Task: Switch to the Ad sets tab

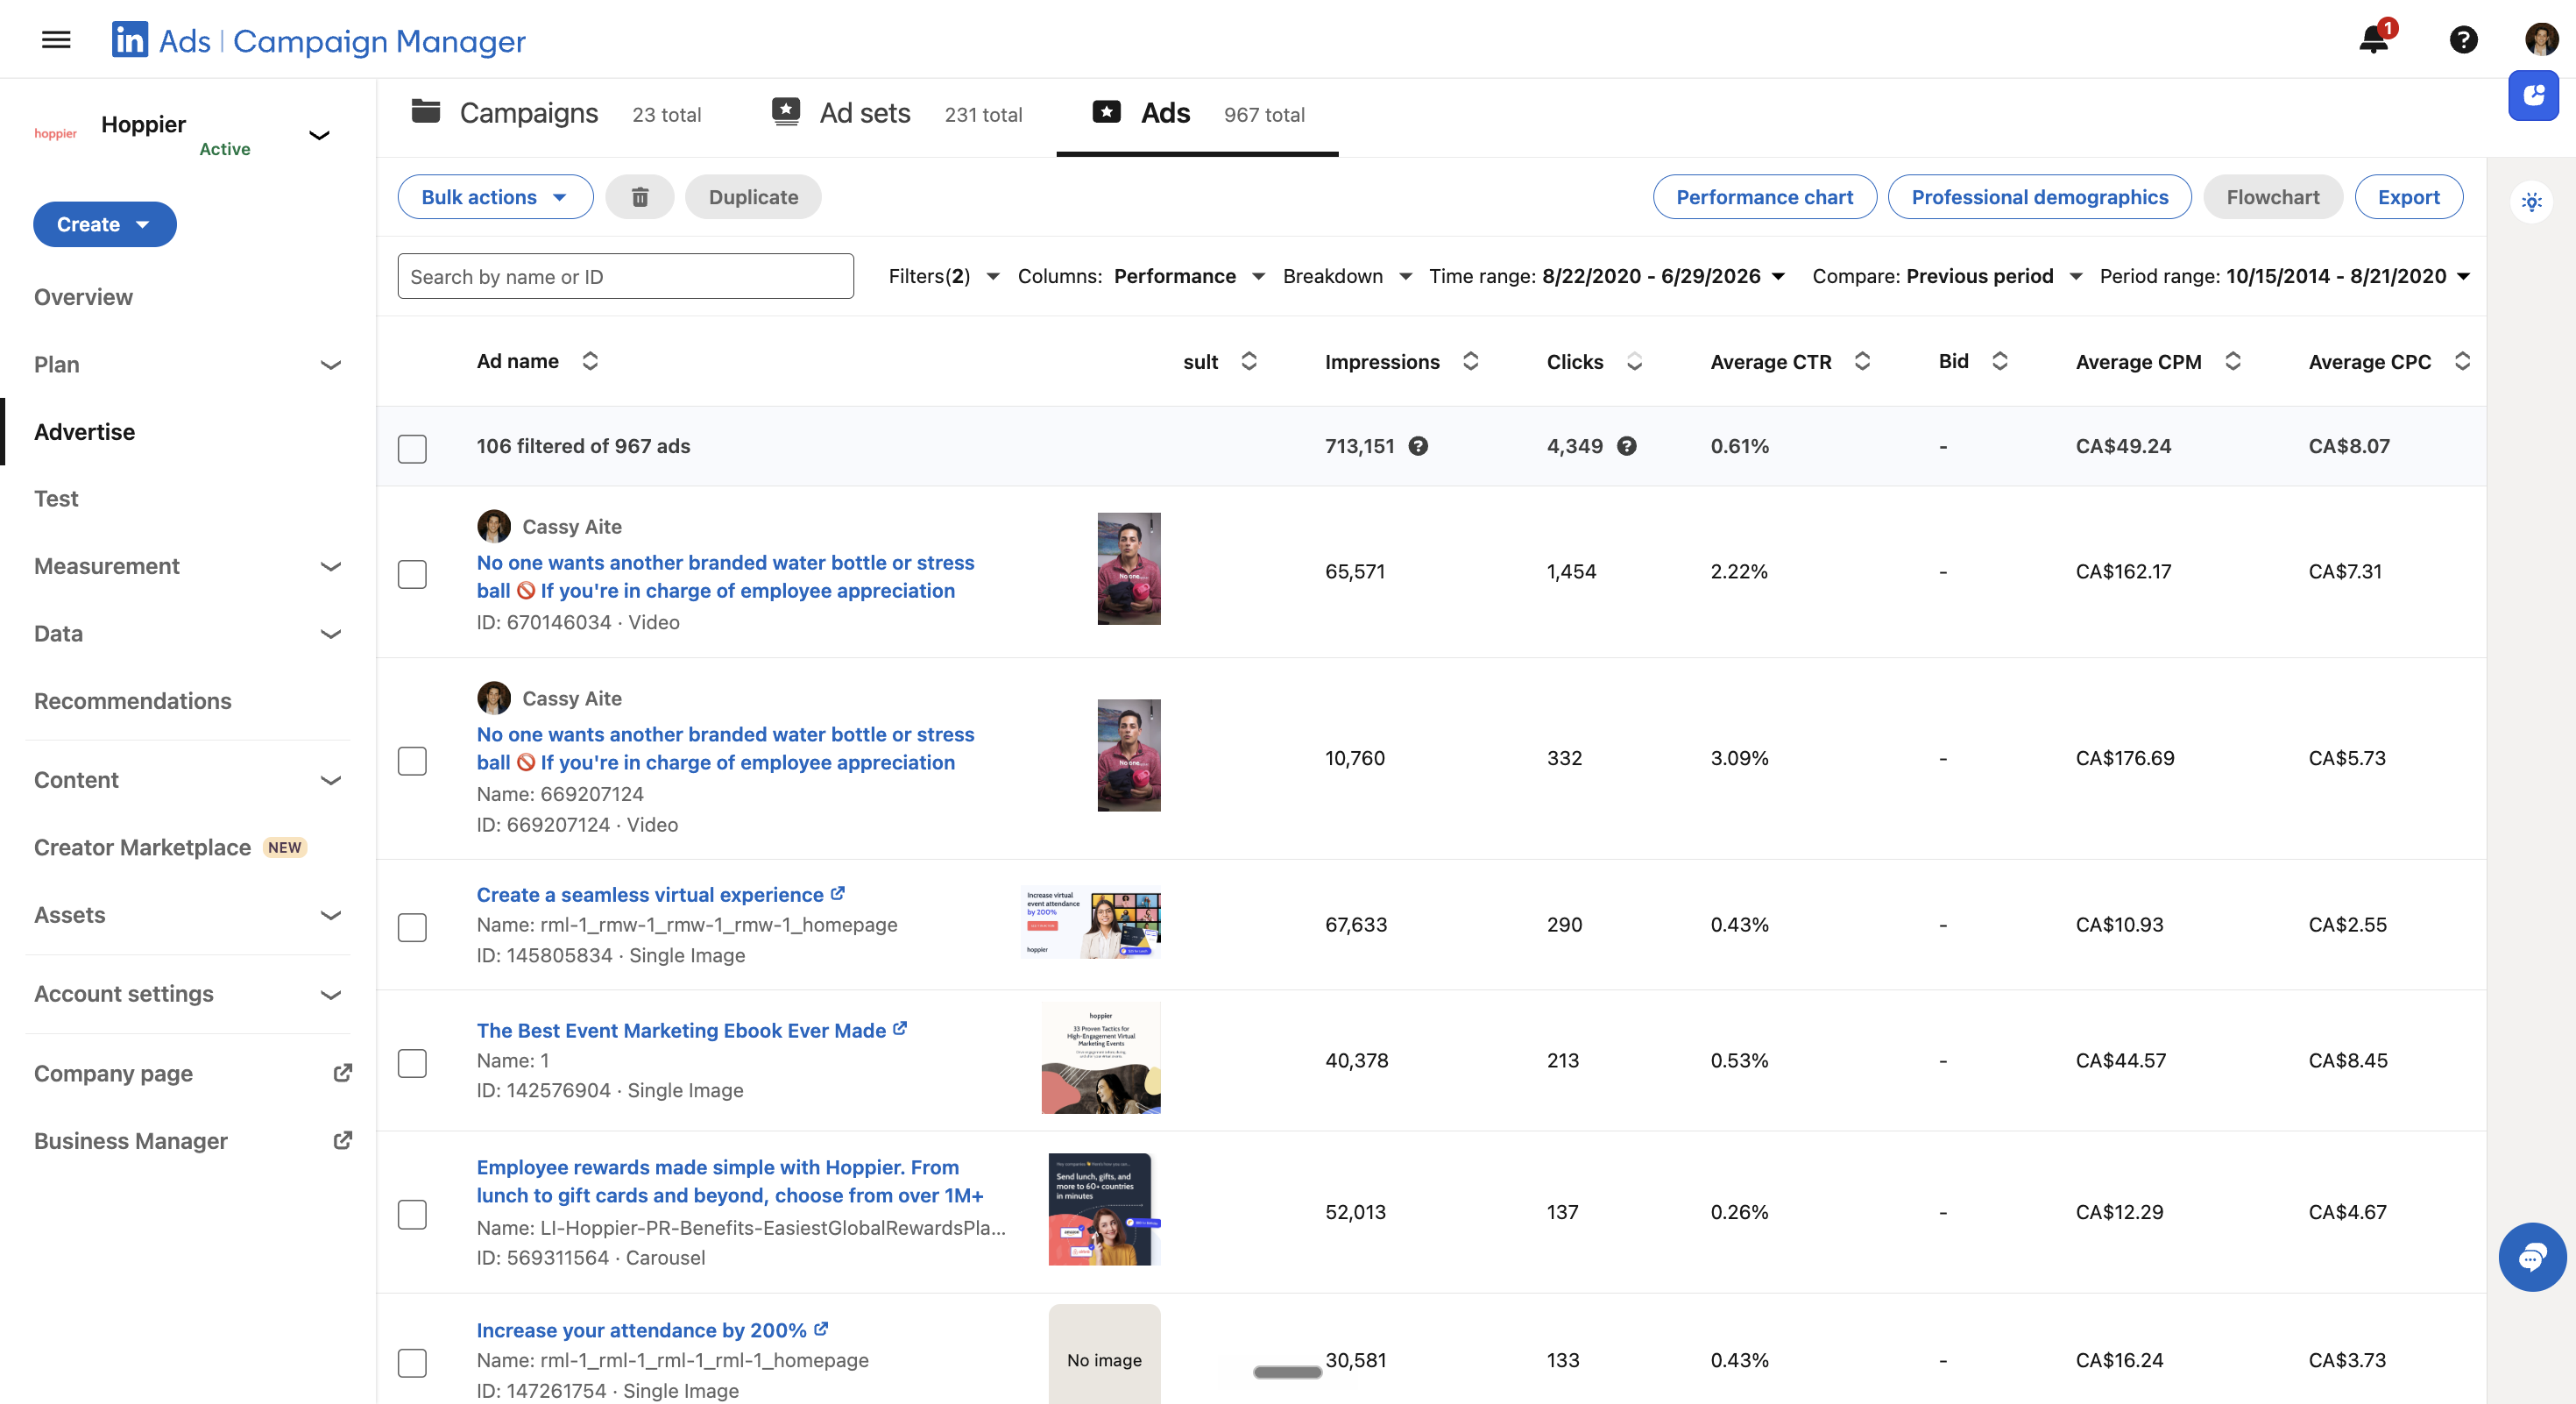Action: coord(896,113)
